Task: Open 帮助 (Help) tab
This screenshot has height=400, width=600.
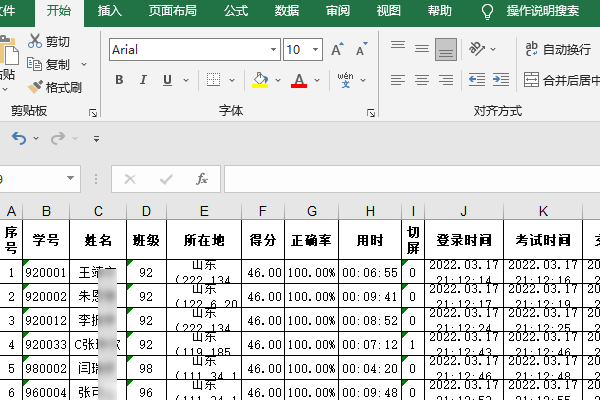Action: [x=439, y=11]
